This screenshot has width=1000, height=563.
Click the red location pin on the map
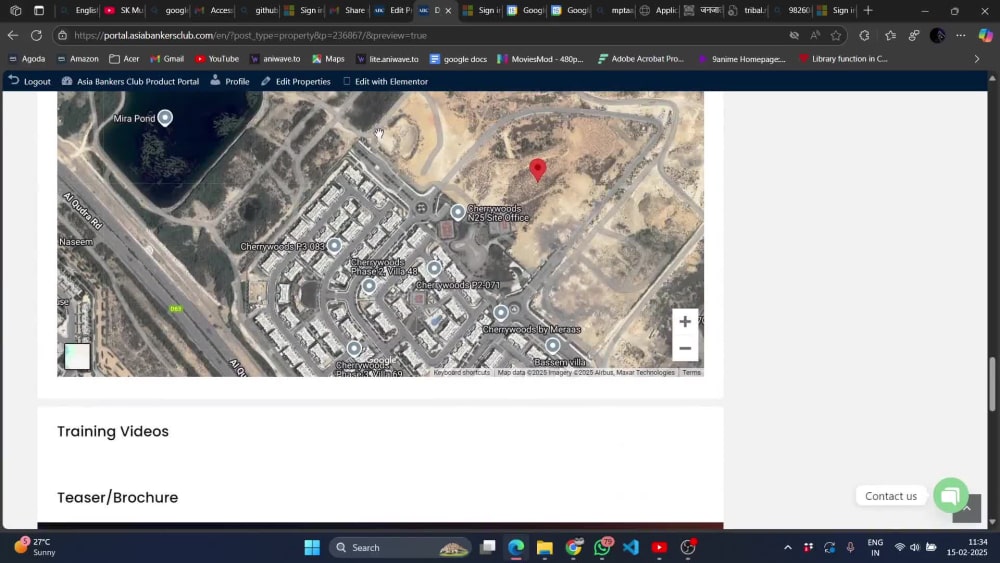tap(538, 170)
